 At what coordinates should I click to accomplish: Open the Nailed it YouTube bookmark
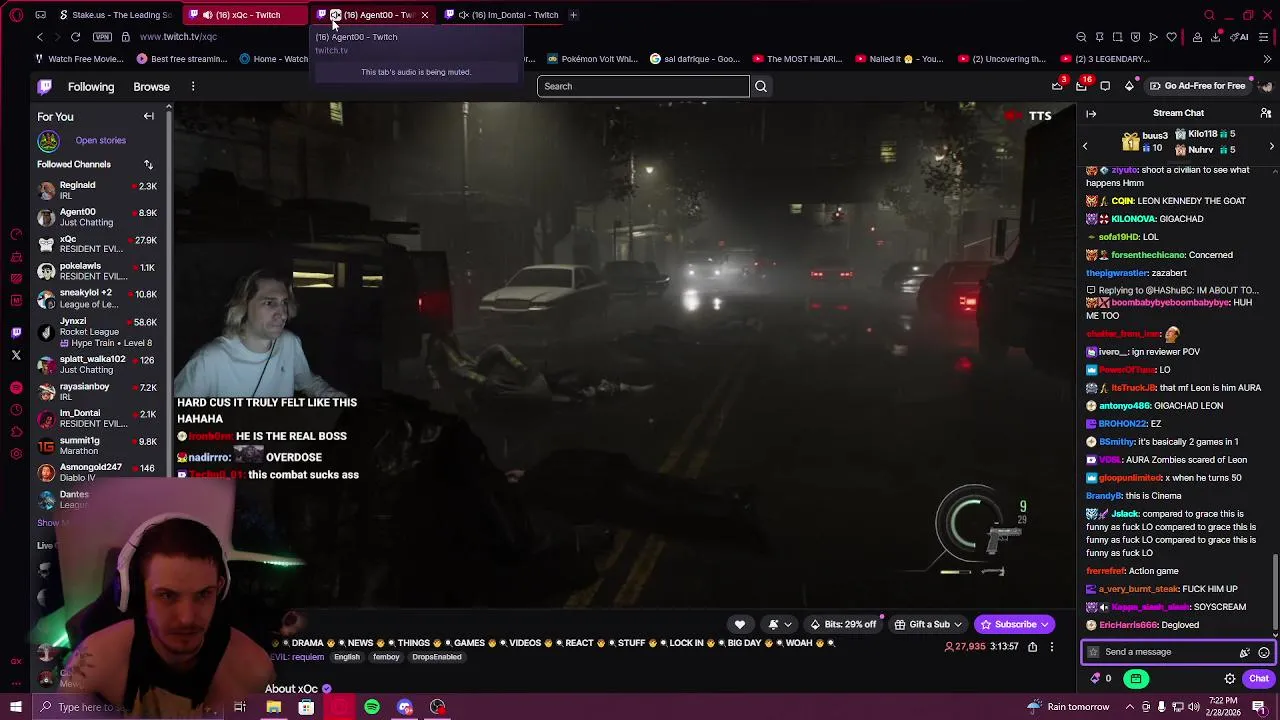pos(899,59)
